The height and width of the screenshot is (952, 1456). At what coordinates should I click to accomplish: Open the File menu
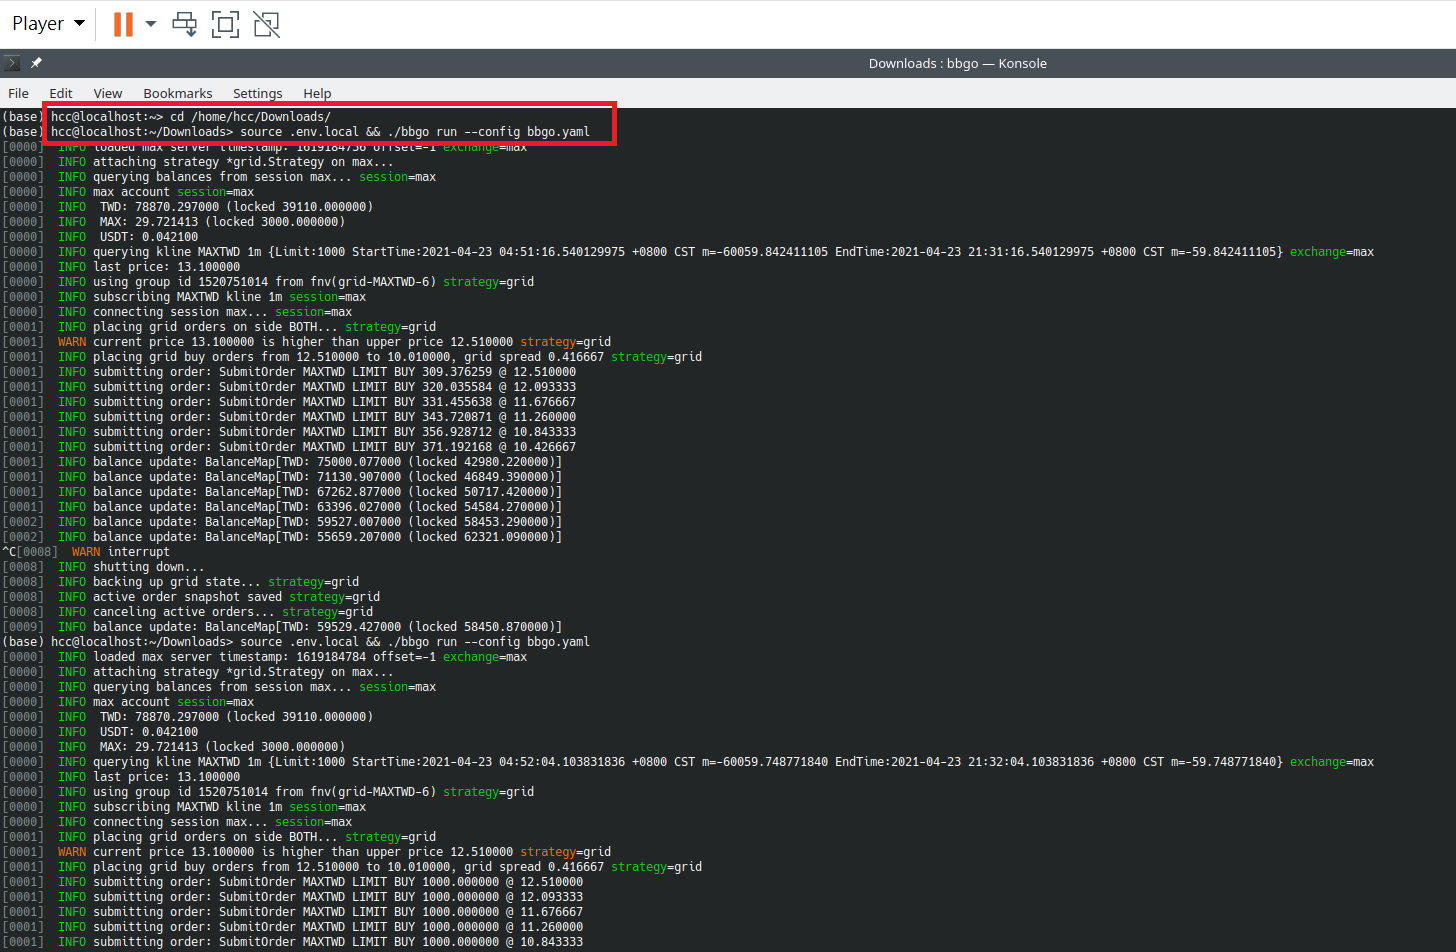(x=18, y=93)
